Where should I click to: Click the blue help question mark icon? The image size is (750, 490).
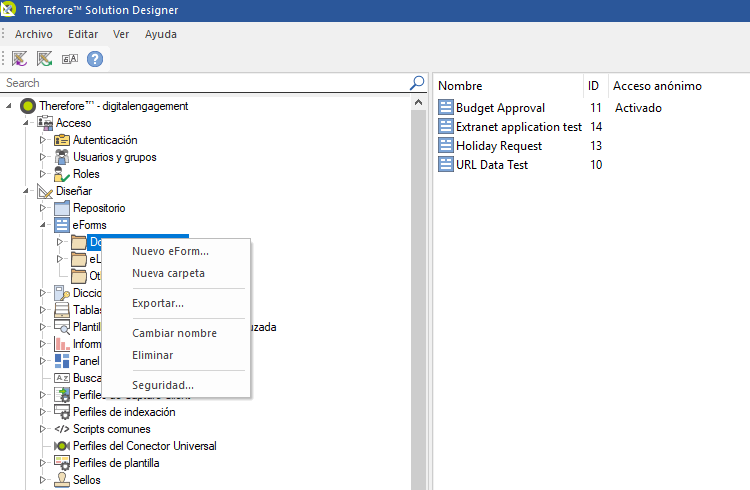(x=95, y=59)
